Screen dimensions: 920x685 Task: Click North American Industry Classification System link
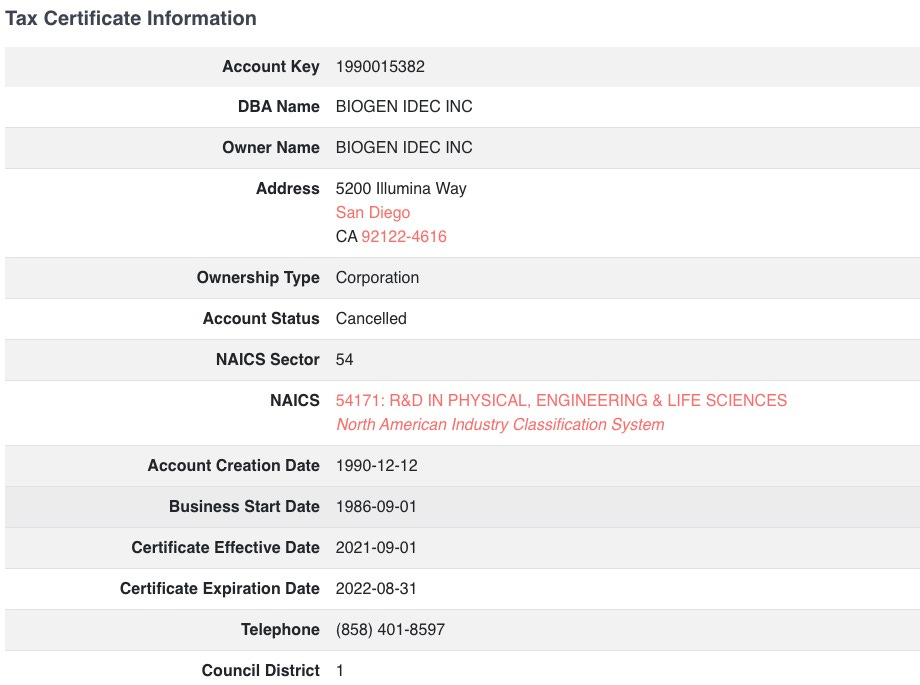tap(500, 424)
